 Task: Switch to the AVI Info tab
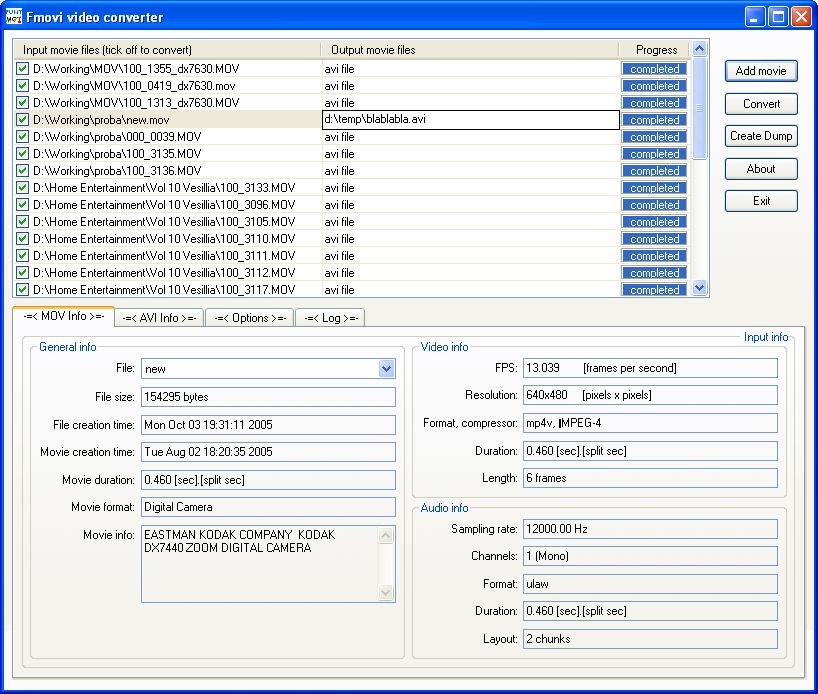click(x=160, y=318)
